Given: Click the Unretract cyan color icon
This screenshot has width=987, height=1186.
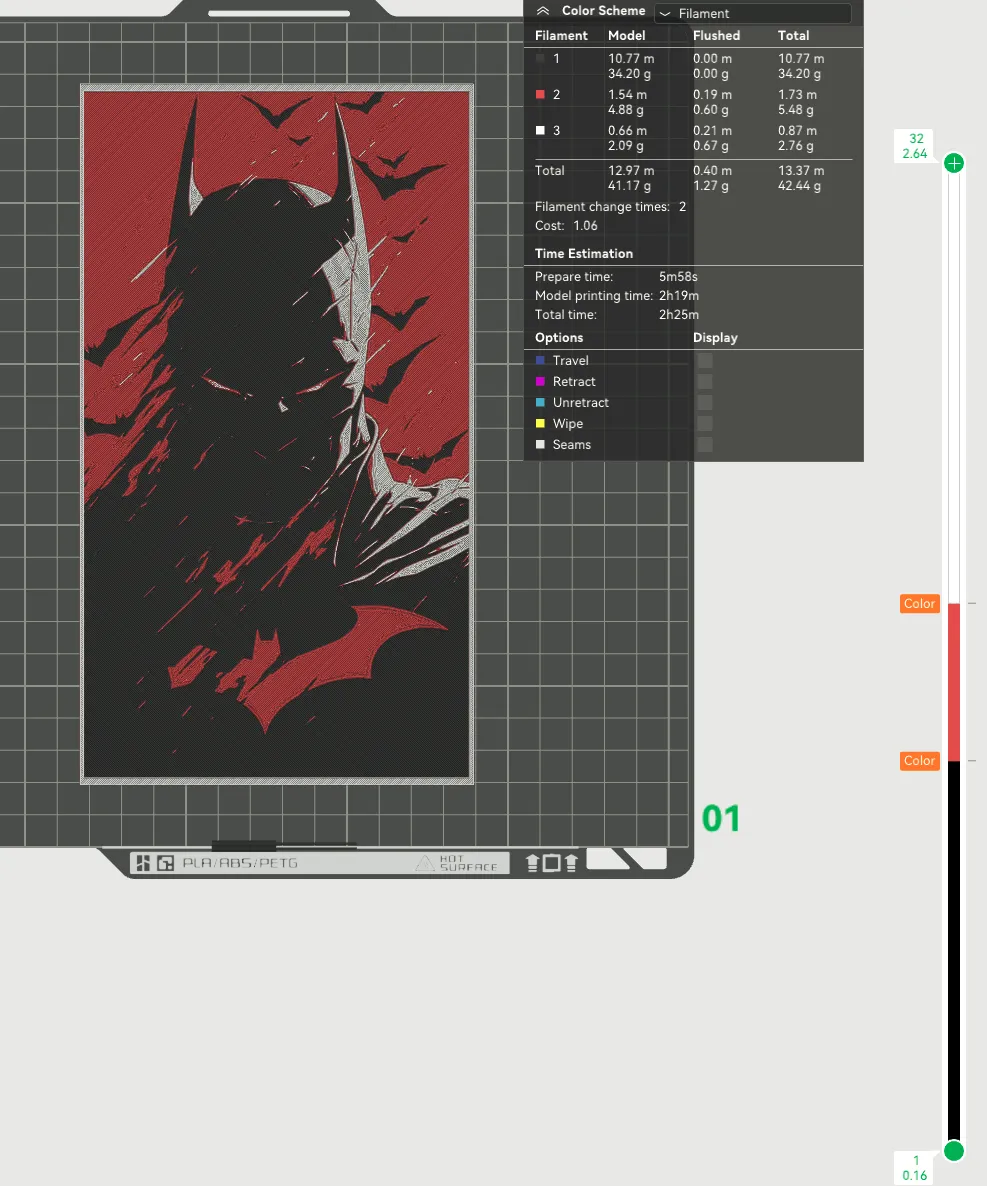Looking at the screenshot, I should pyautogui.click(x=540, y=403).
